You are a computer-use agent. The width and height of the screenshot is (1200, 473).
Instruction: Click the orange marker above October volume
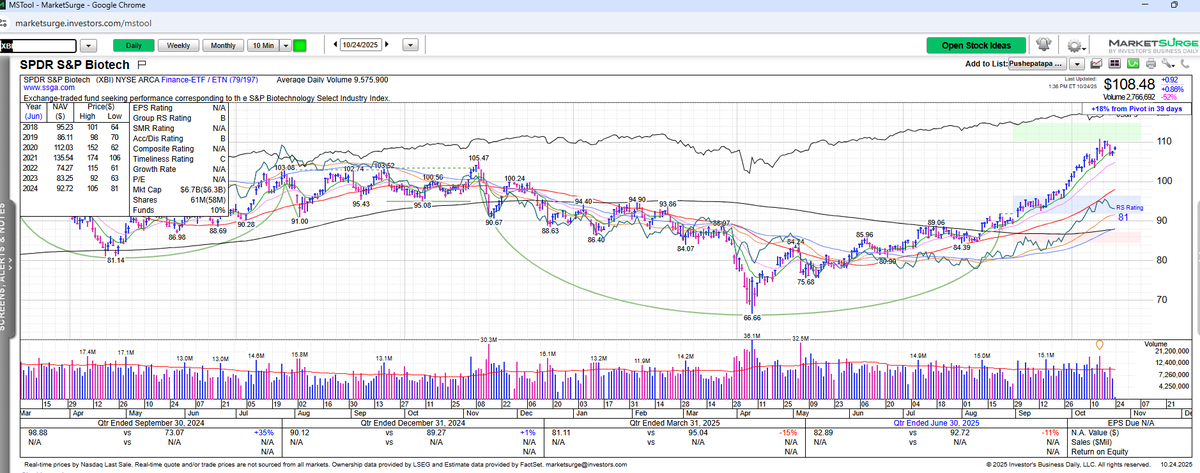coord(1102,343)
